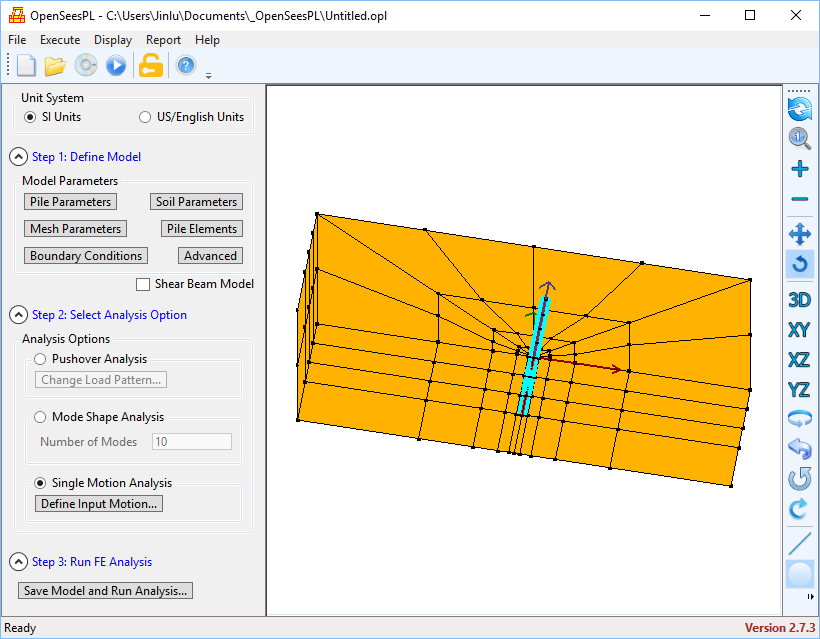
Task: Click the orange unlock padlock icon
Action: click(150, 66)
